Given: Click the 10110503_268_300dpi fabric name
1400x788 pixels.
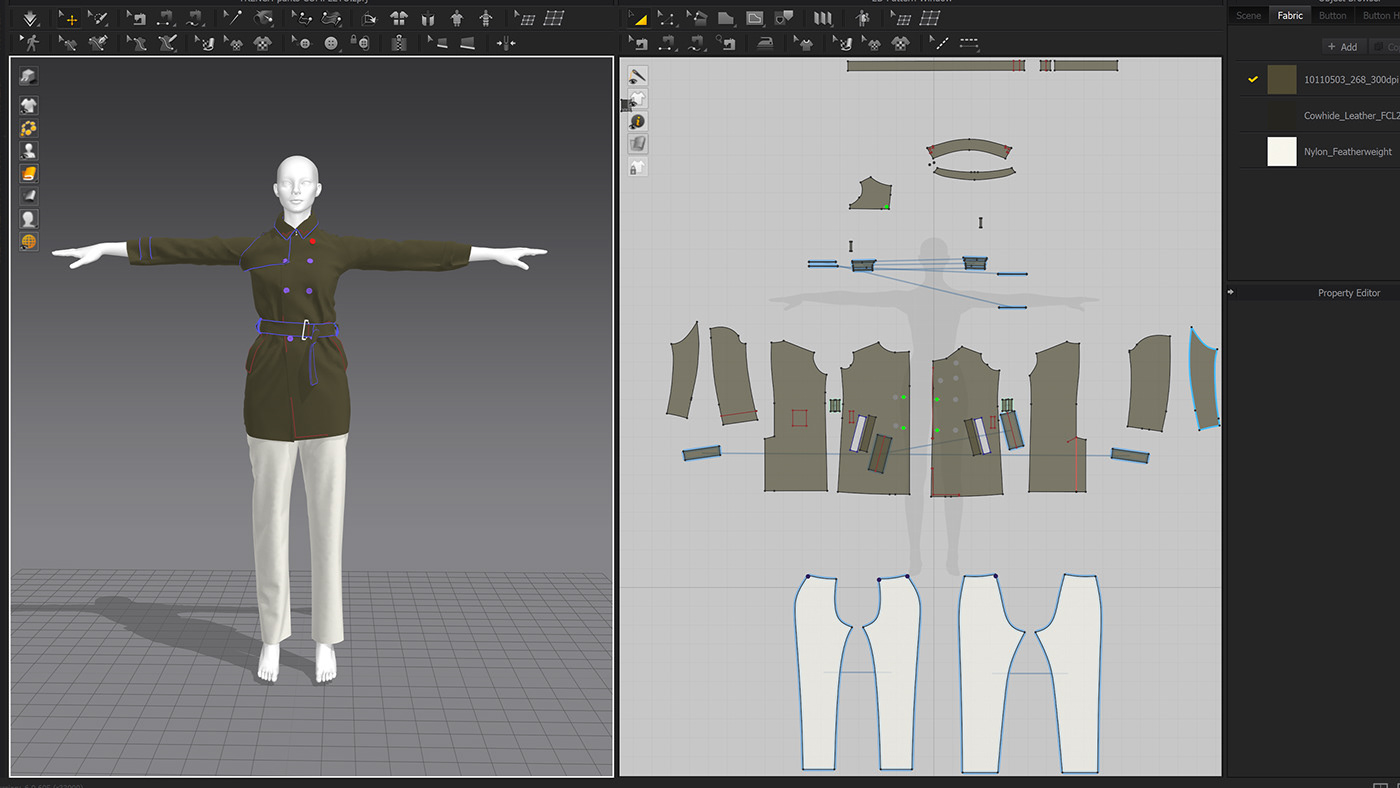Looking at the screenshot, I should (x=1351, y=79).
